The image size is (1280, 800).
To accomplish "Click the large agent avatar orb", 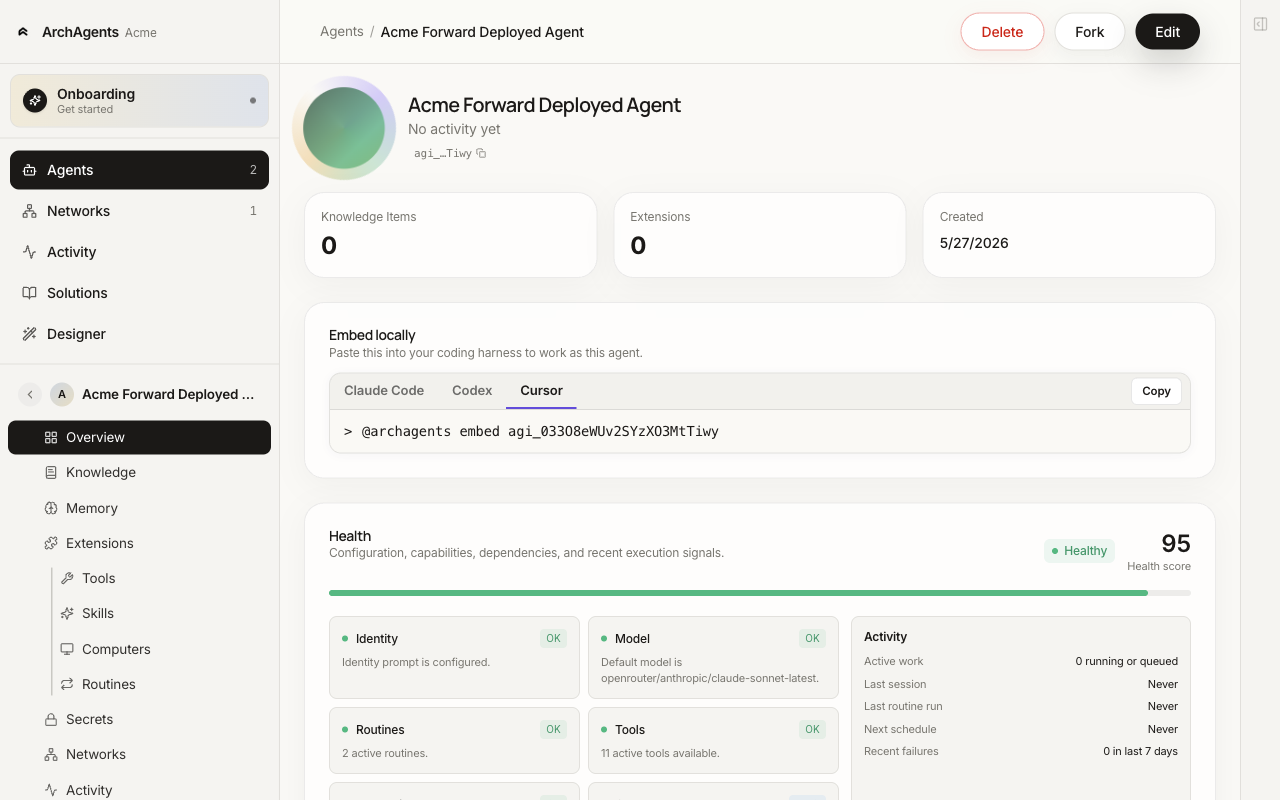I will point(344,128).
